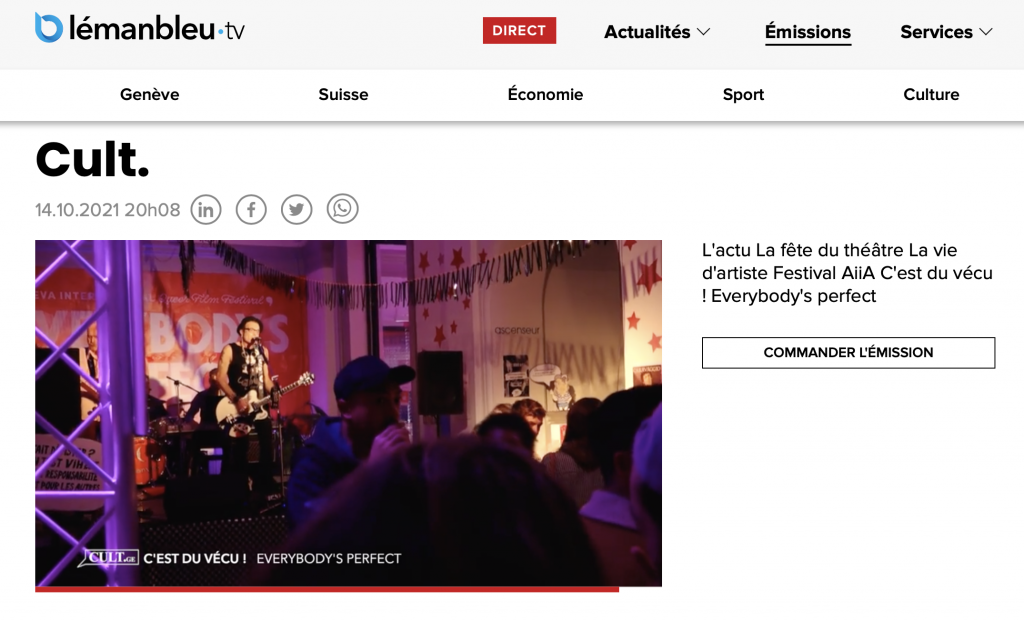Click the chevron next to Services

[x=986, y=32]
